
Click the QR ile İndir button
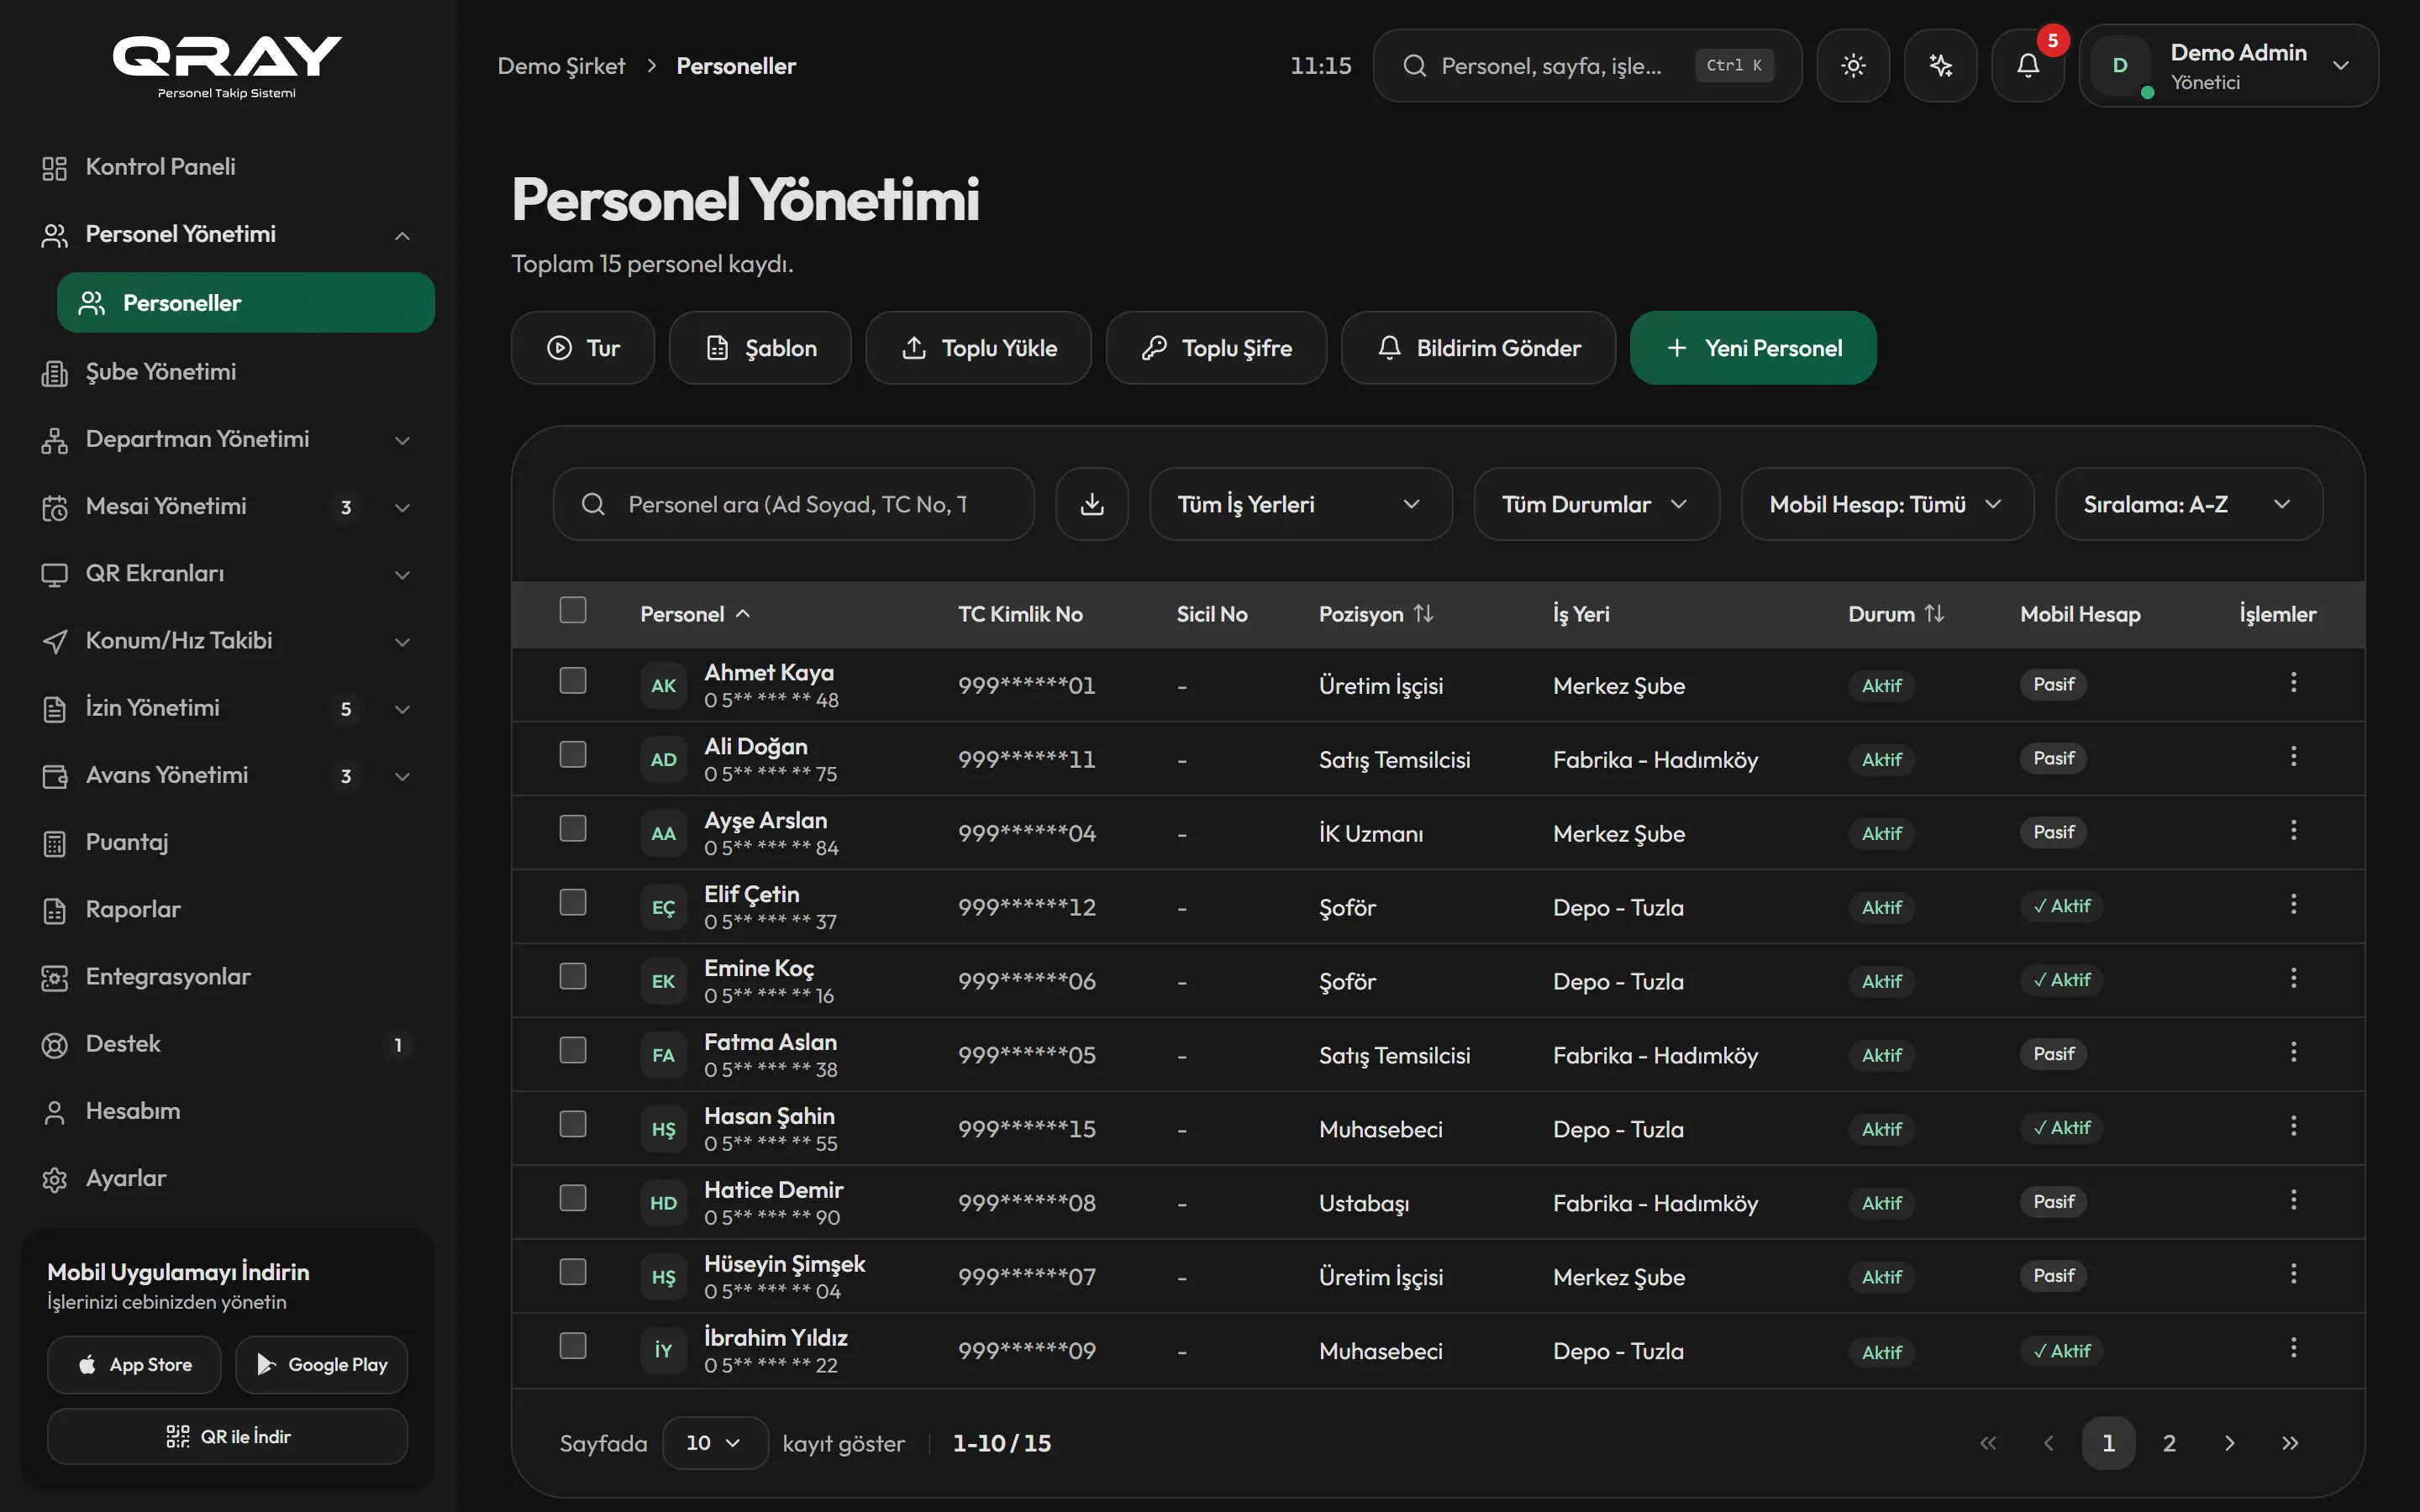point(228,1437)
